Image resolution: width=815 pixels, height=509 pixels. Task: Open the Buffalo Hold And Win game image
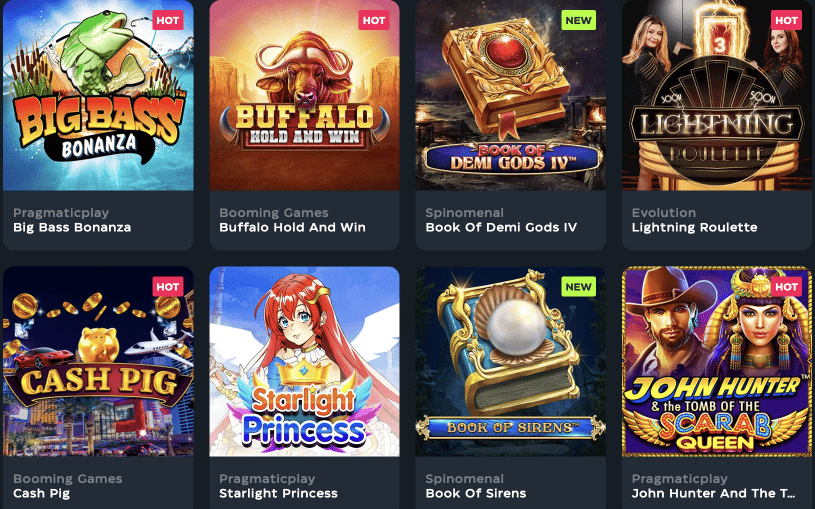point(305,95)
